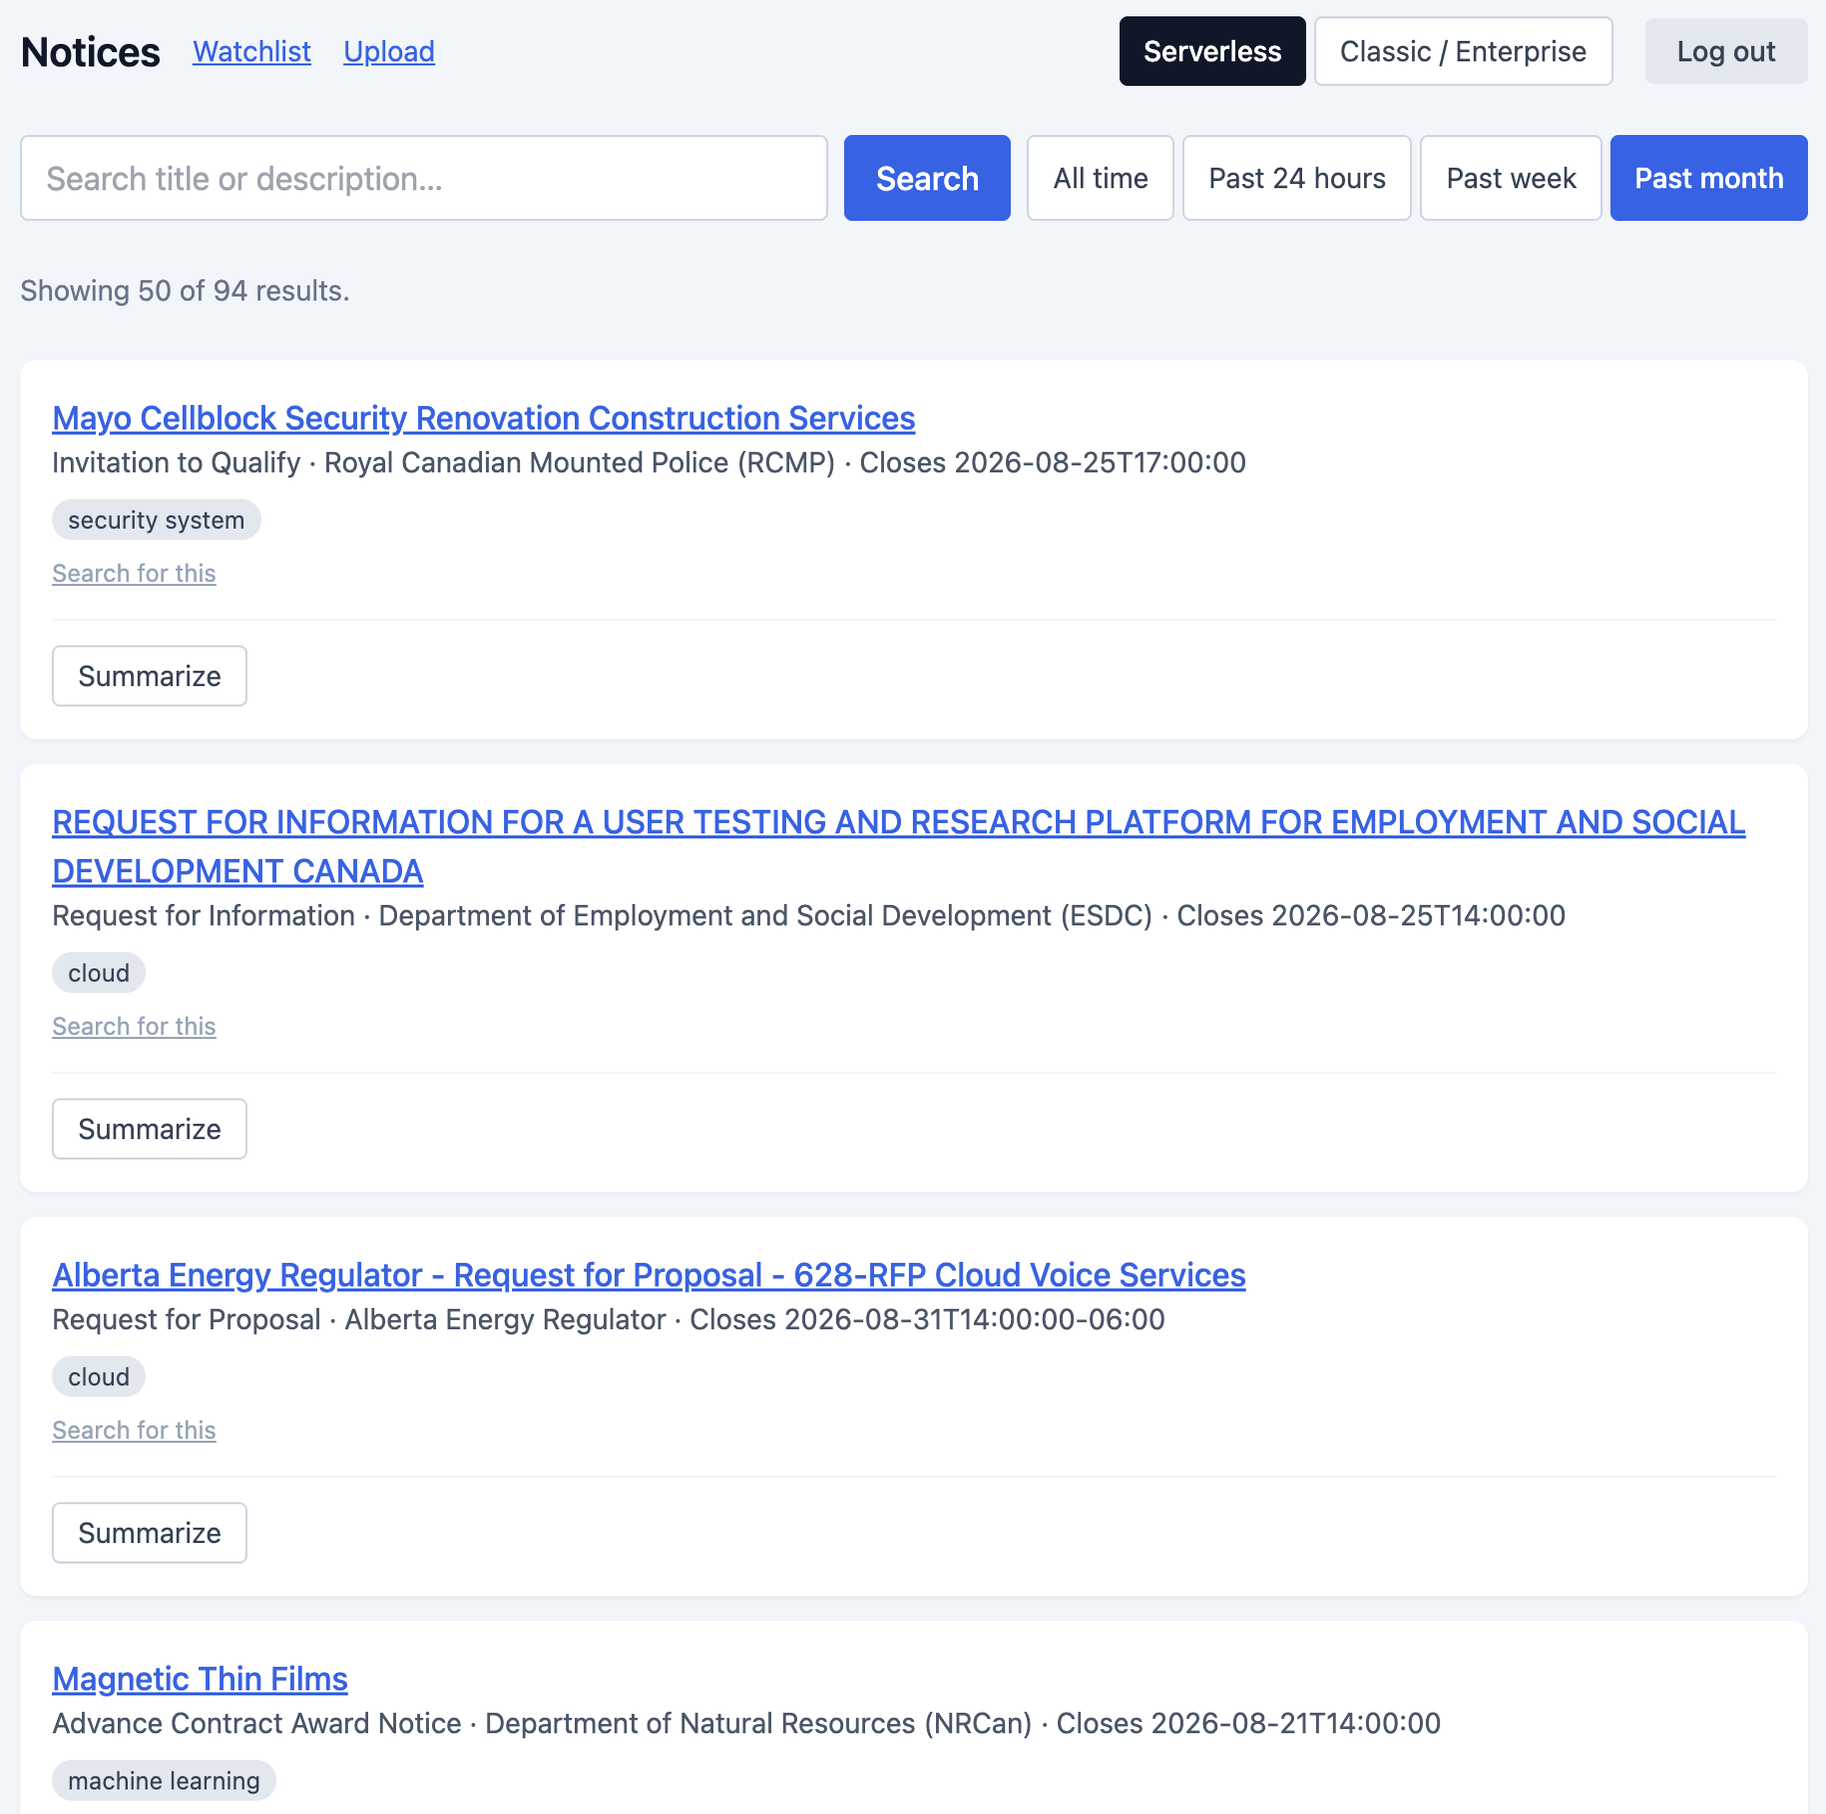The width and height of the screenshot is (1826, 1814).
Task: Open the Magnetic Thin Films notice
Action: point(199,1679)
